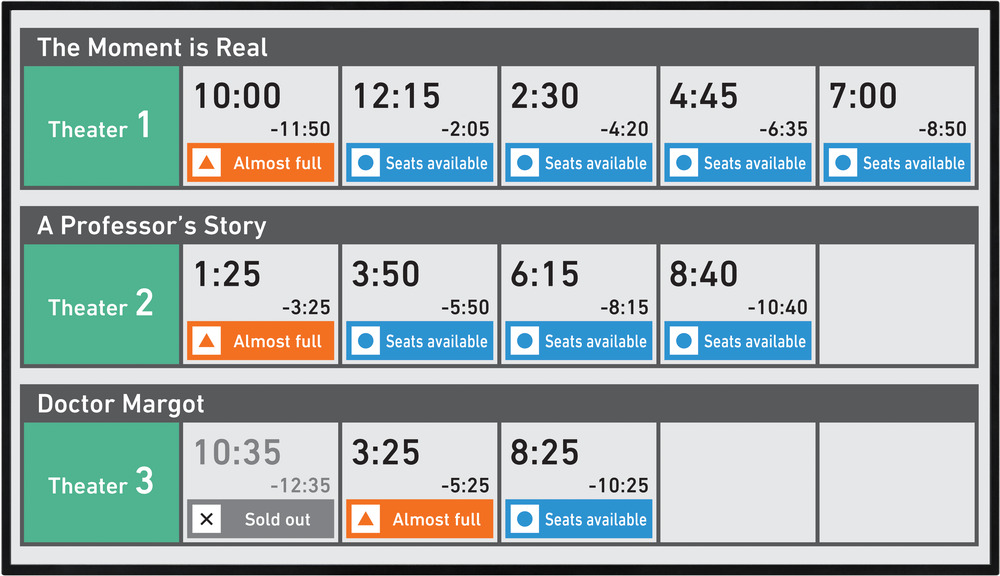Click the sold out X icon for 10:35

point(206,519)
